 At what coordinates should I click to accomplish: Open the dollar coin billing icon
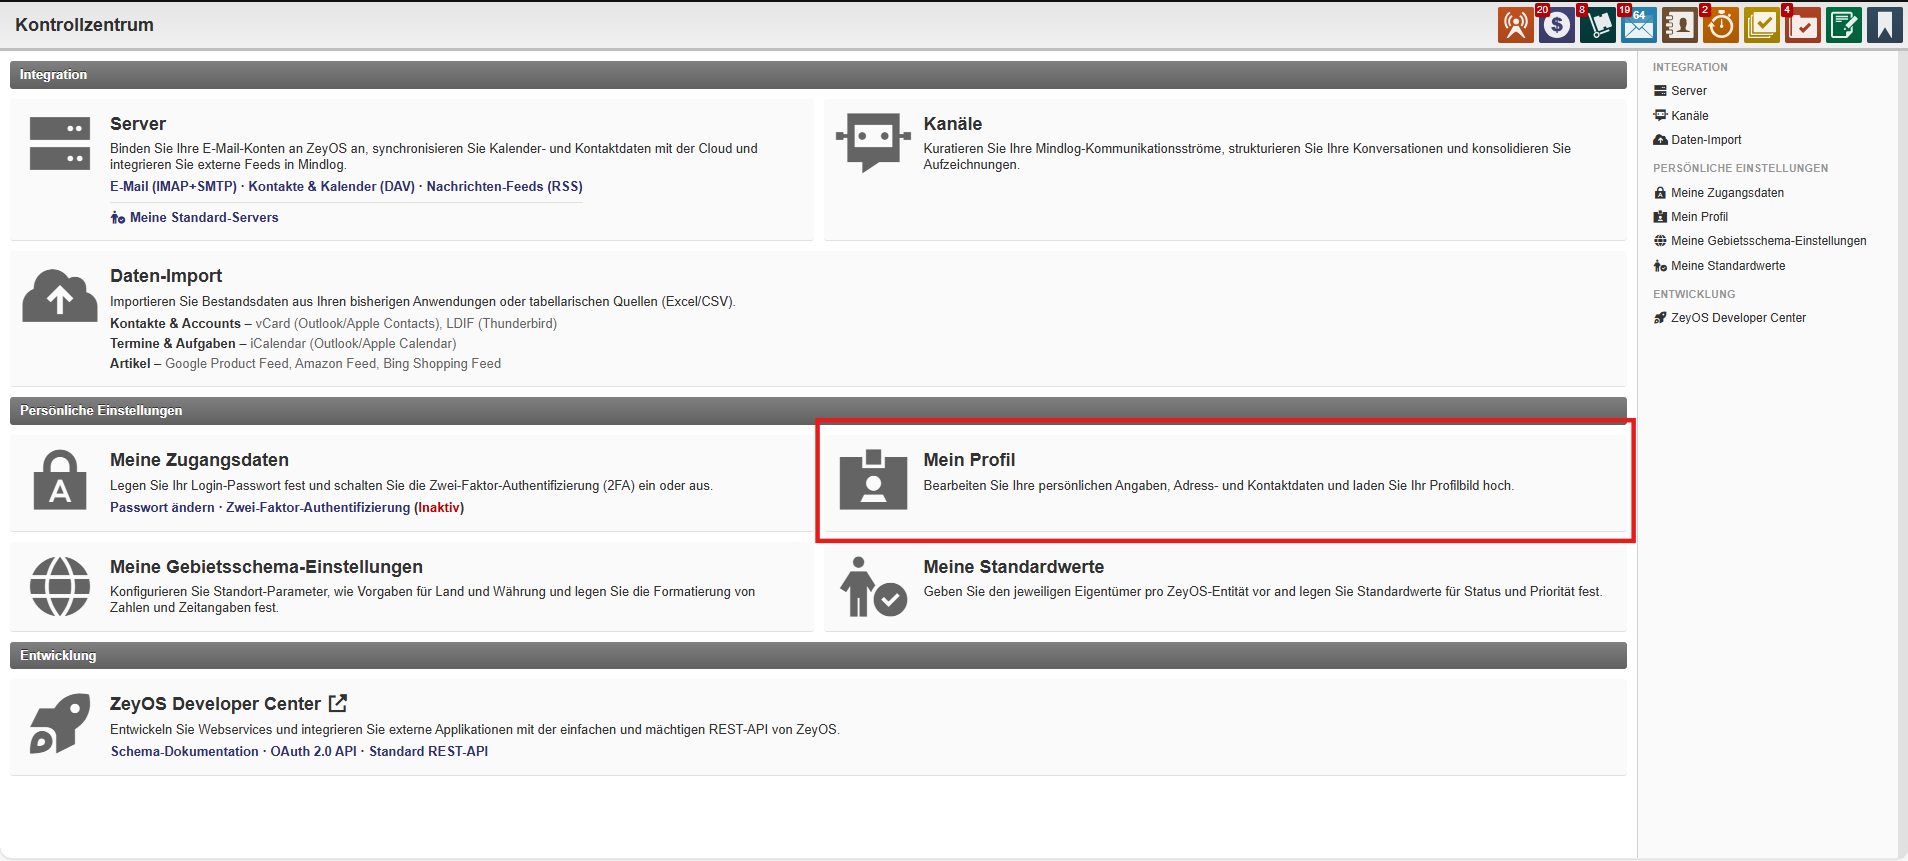click(1556, 25)
